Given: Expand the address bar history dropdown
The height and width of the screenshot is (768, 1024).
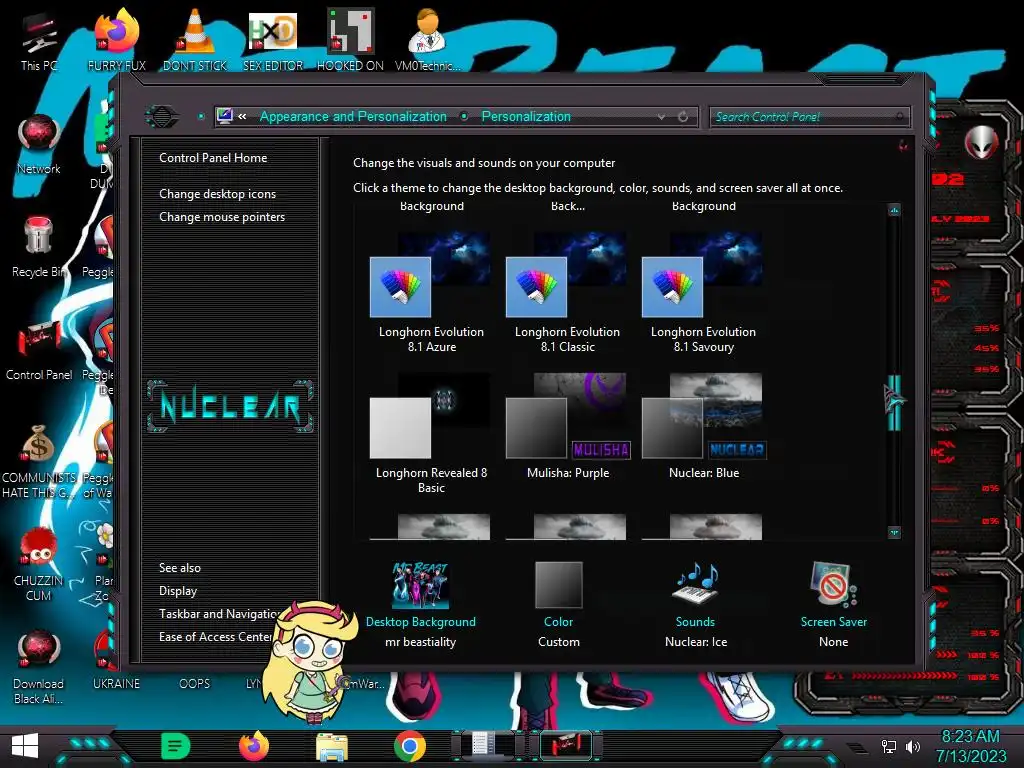Looking at the screenshot, I should (662, 116).
